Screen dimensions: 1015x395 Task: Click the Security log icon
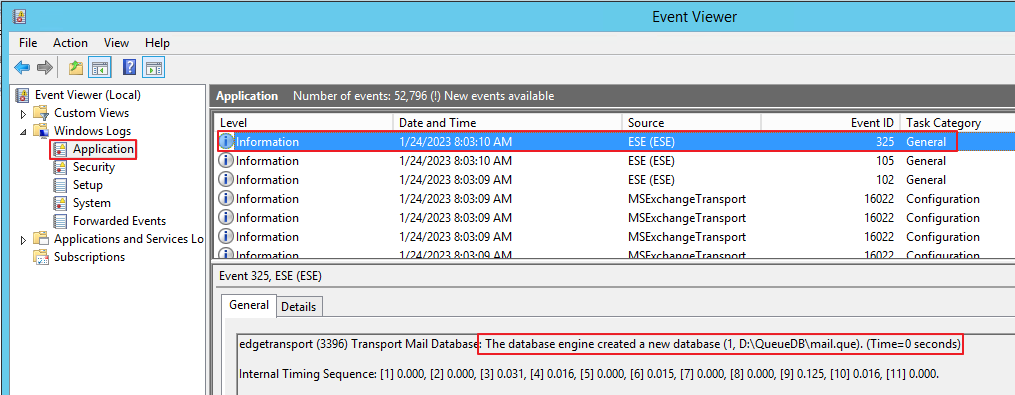[x=60, y=167]
